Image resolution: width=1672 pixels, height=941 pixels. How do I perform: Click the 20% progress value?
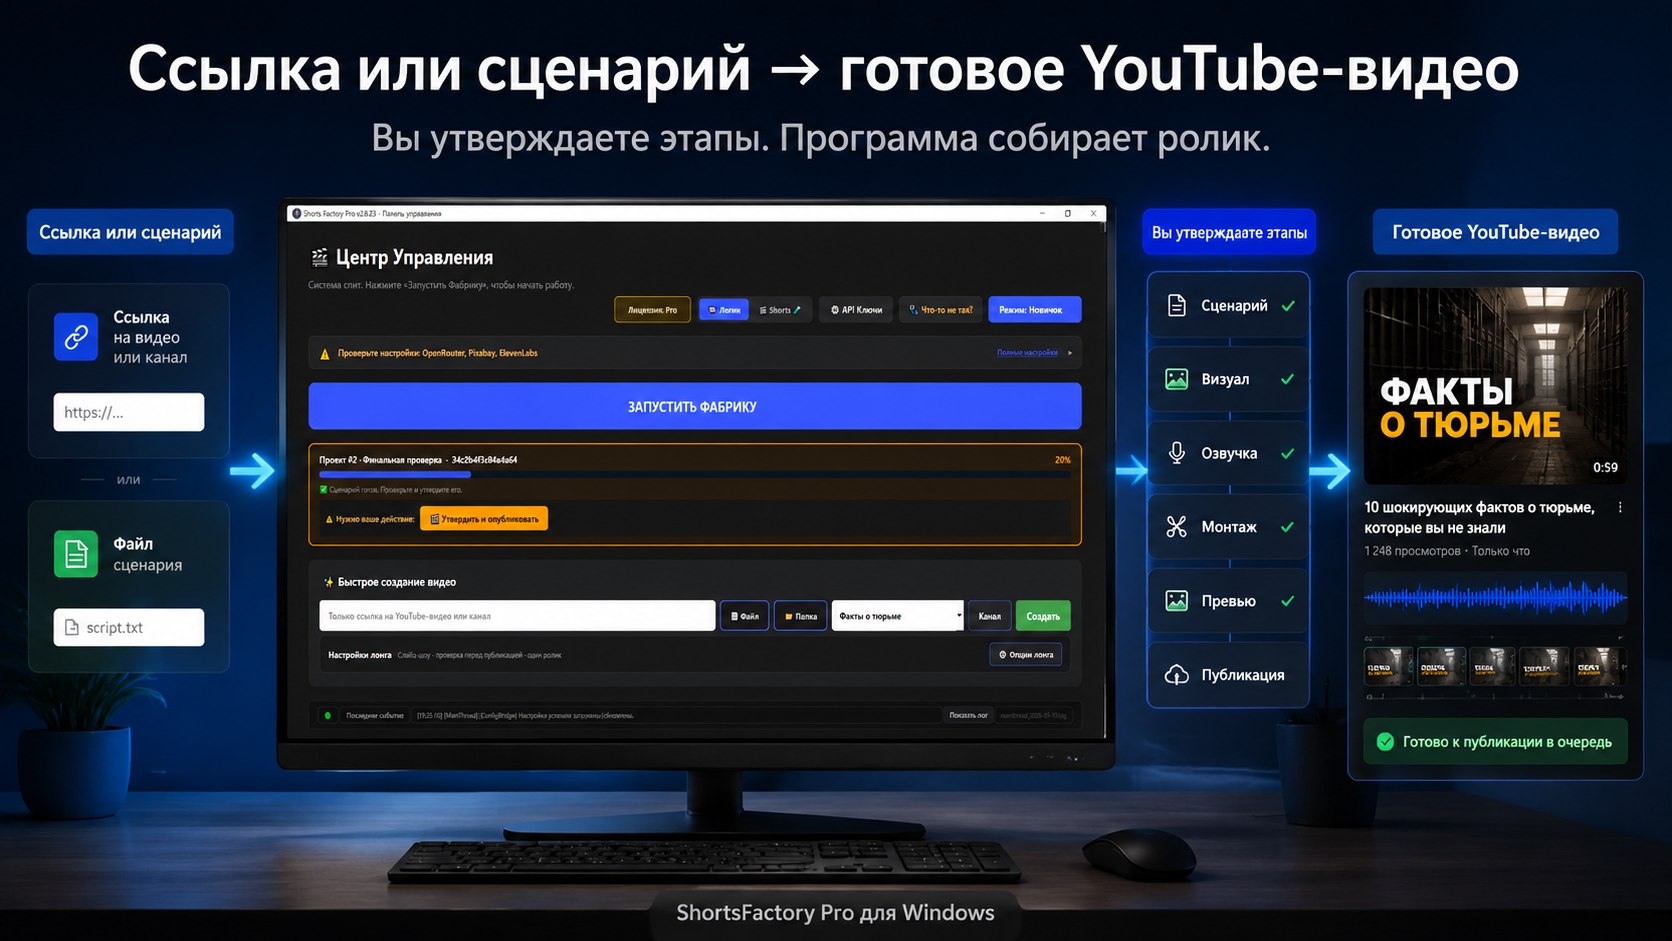1062,460
